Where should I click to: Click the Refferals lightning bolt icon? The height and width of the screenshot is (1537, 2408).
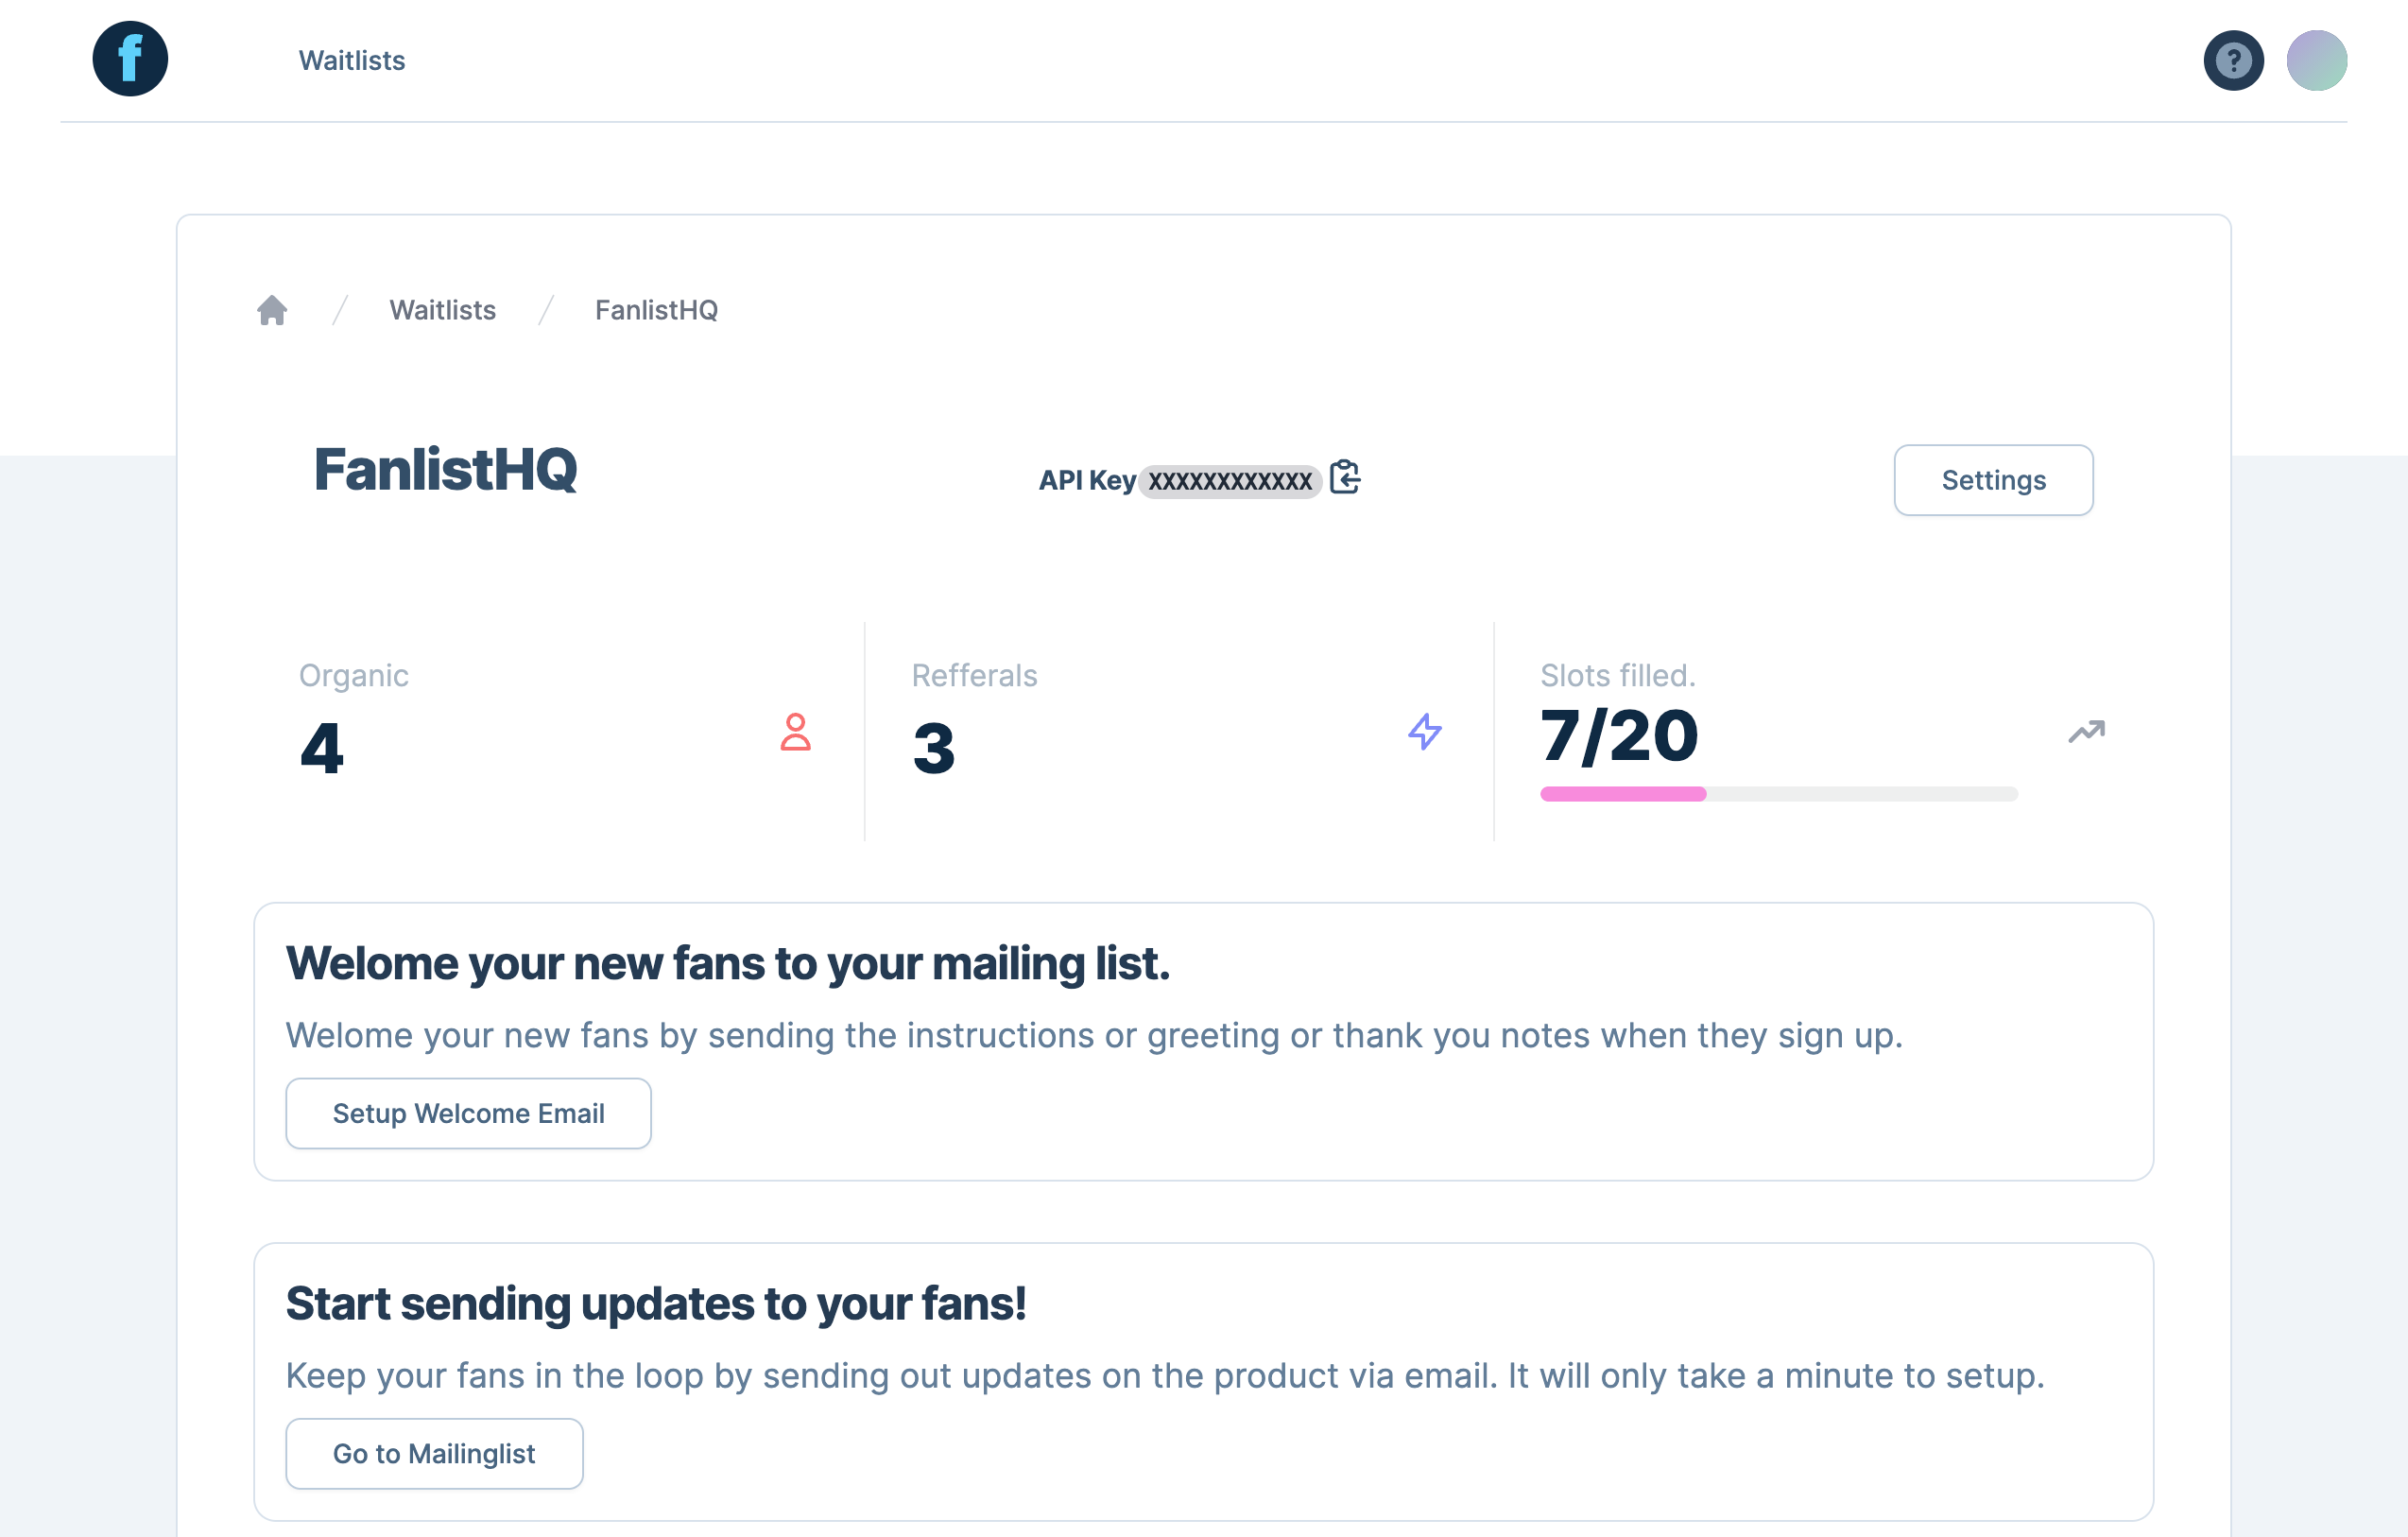coord(1424,732)
